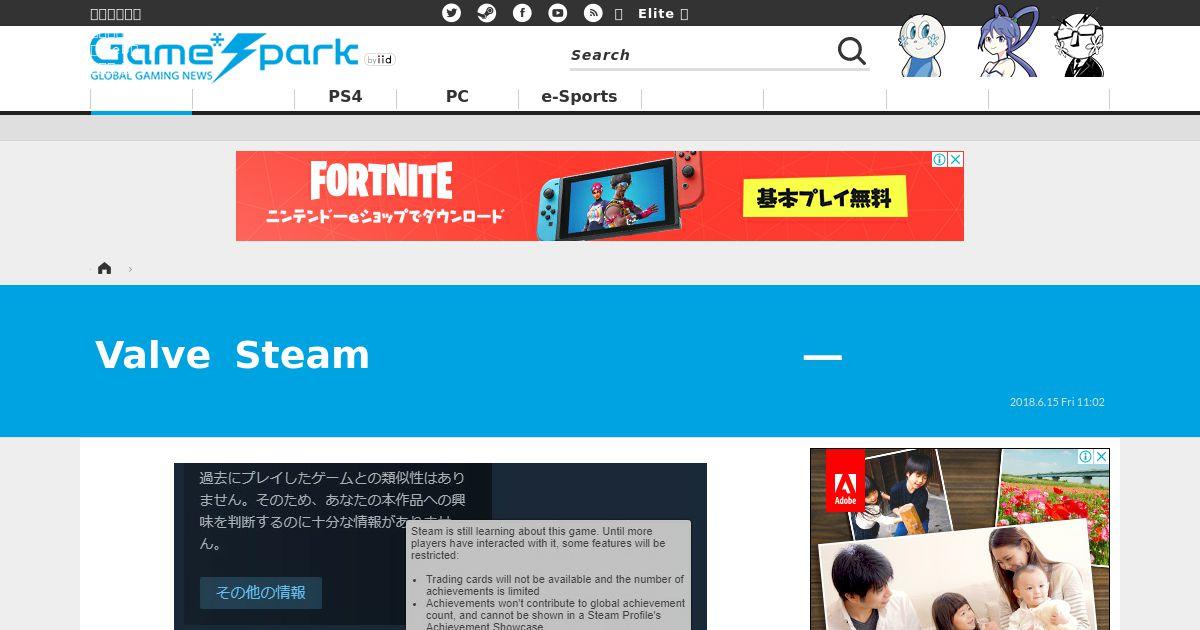This screenshot has height=630, width=1200.
Task: Click the iid byline badge
Action: point(380,60)
